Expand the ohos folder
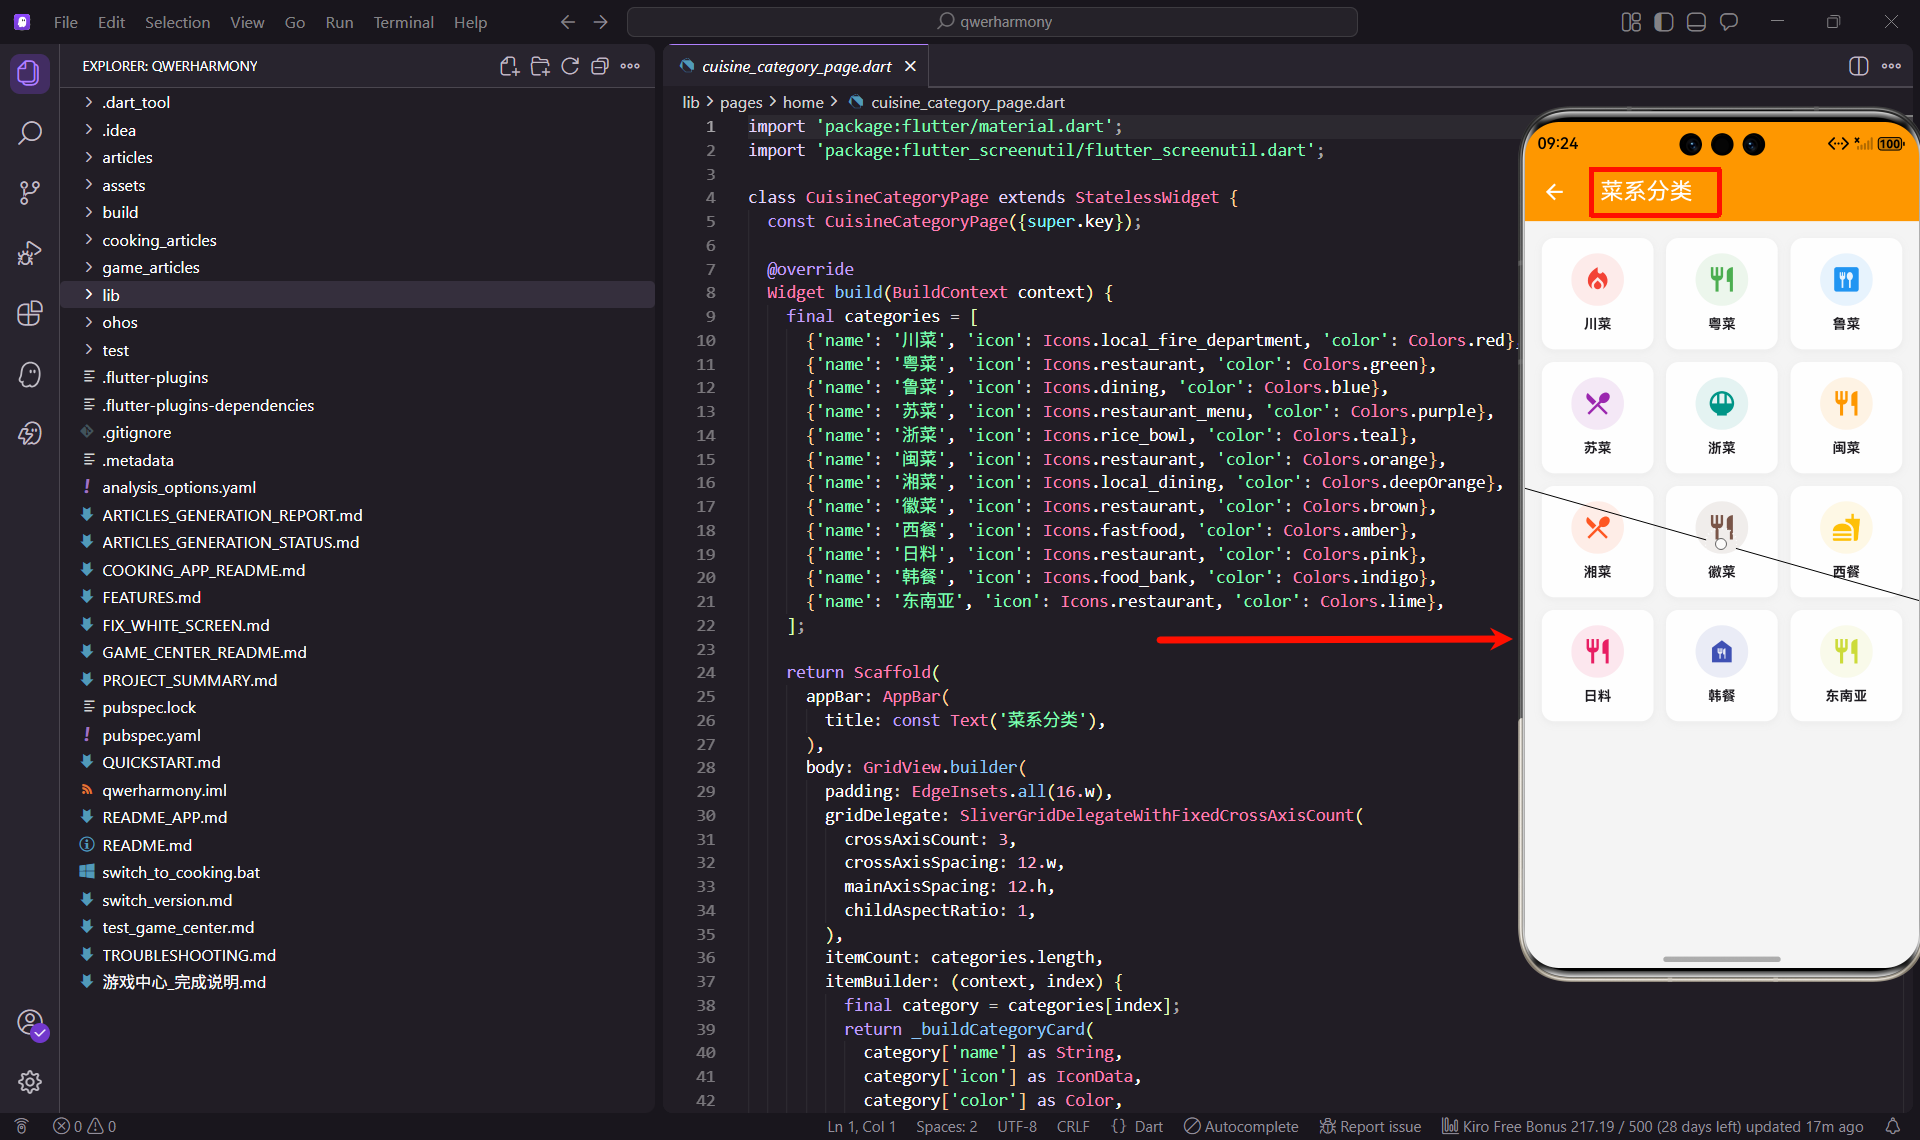 119,322
